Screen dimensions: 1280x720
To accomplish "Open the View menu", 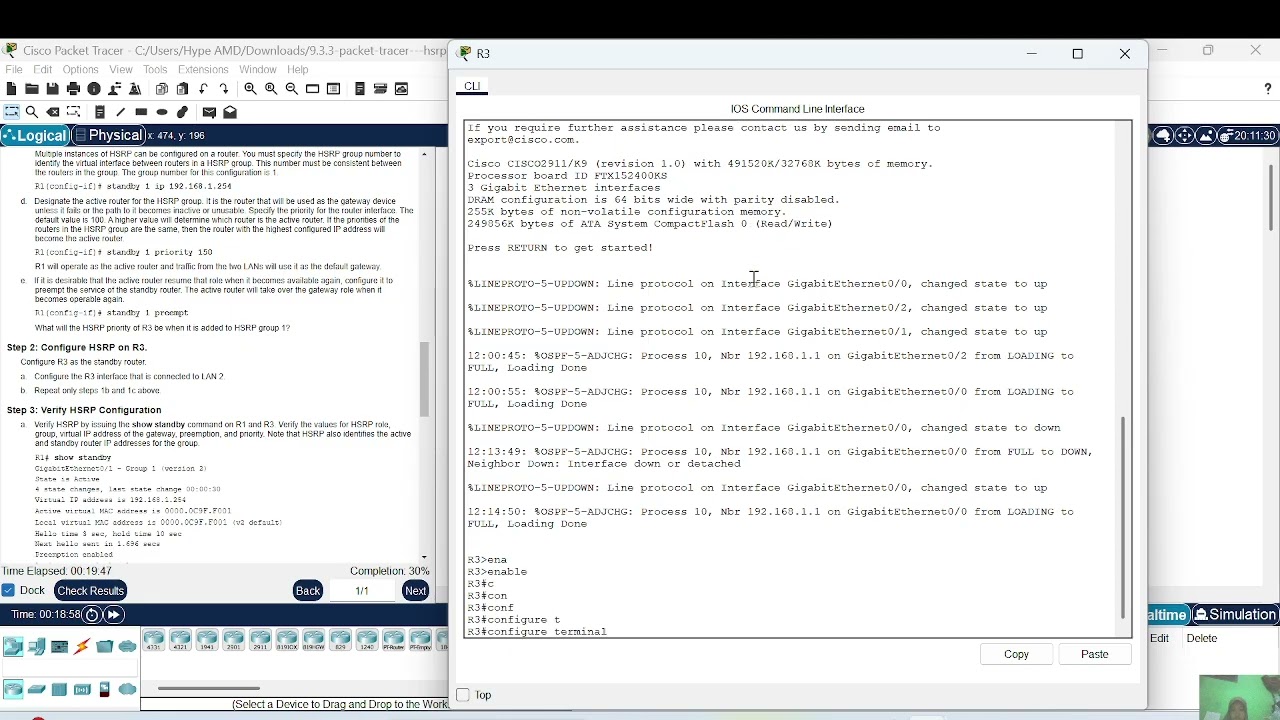I will [x=121, y=70].
